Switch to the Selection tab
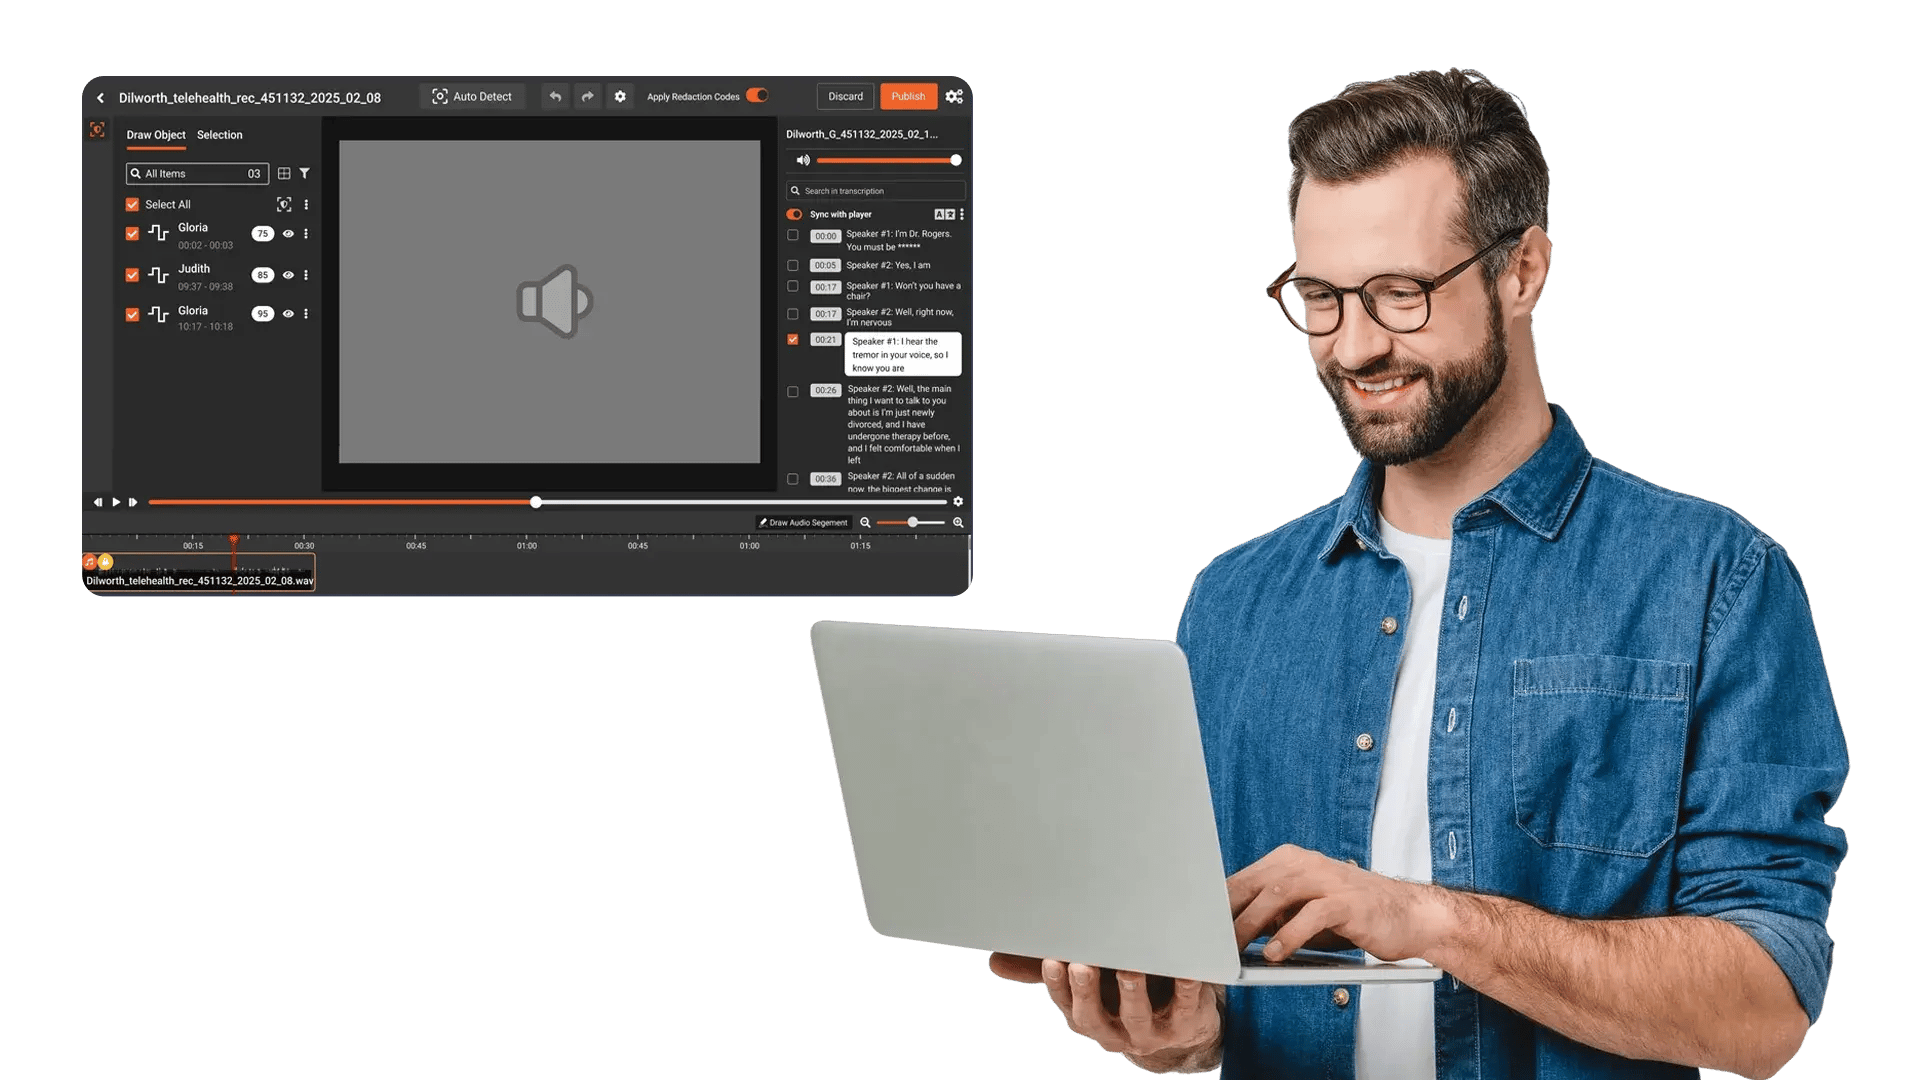Screen dimensions: 1920x1080 [219, 135]
